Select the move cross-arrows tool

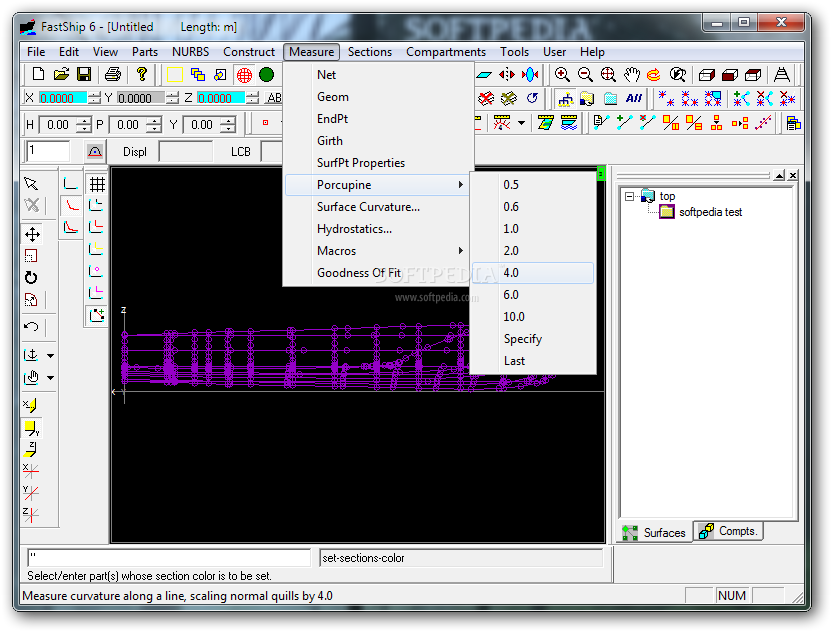(x=32, y=235)
